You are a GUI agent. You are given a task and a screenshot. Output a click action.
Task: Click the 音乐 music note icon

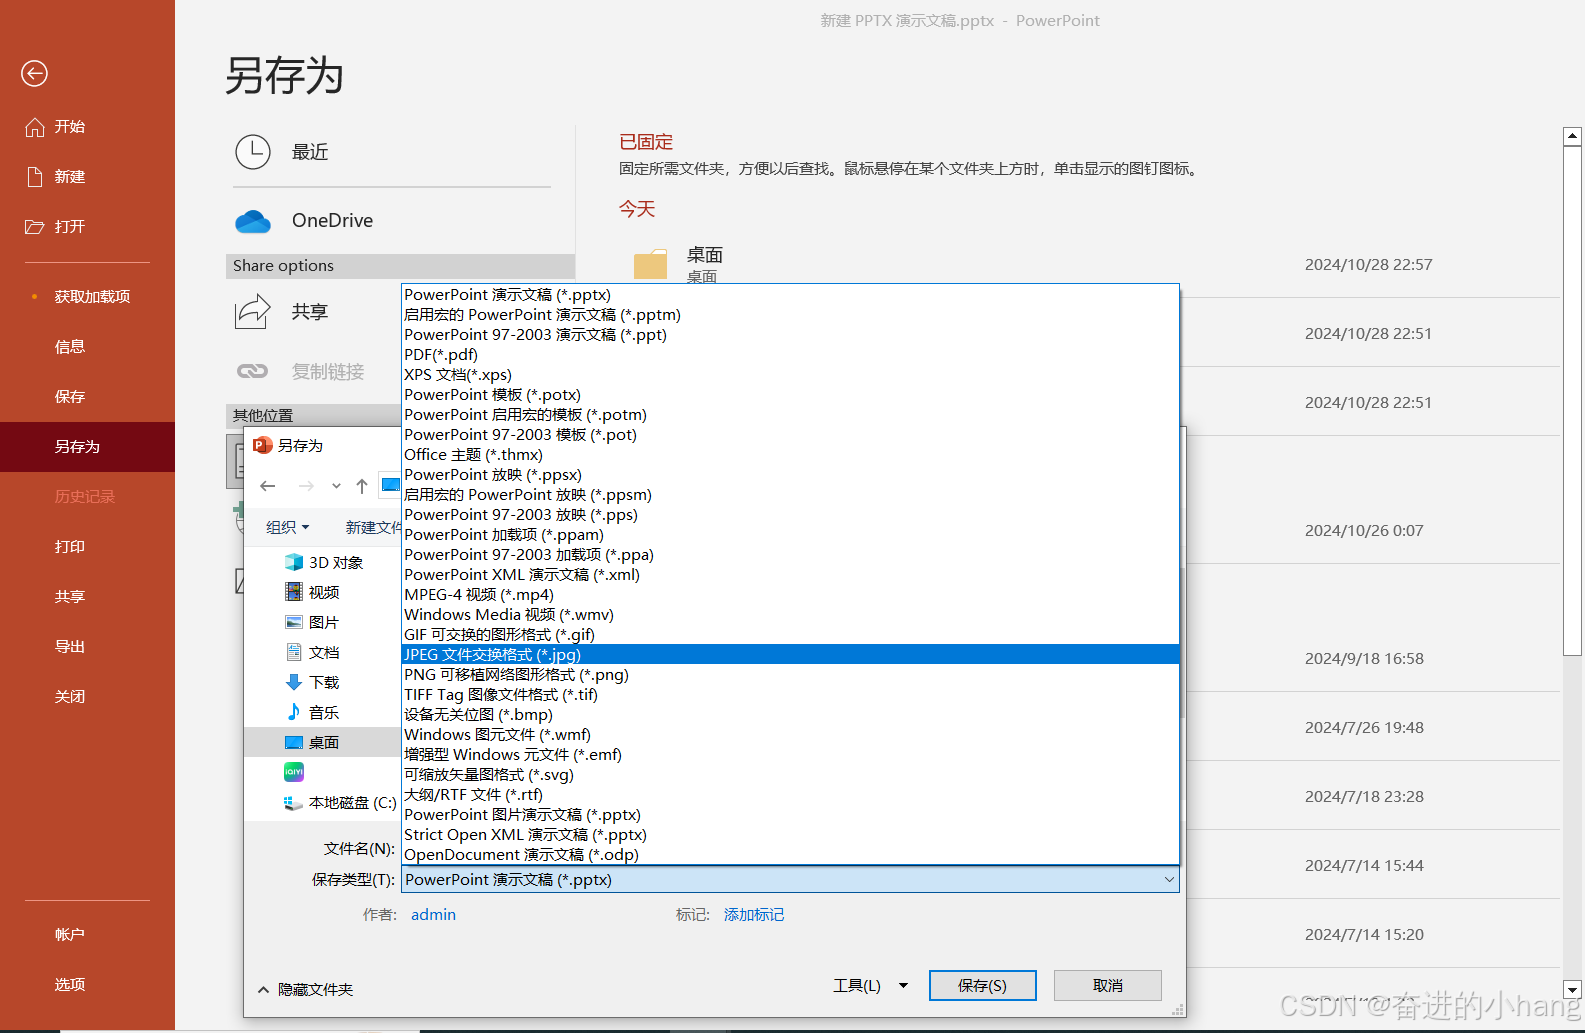point(294,712)
